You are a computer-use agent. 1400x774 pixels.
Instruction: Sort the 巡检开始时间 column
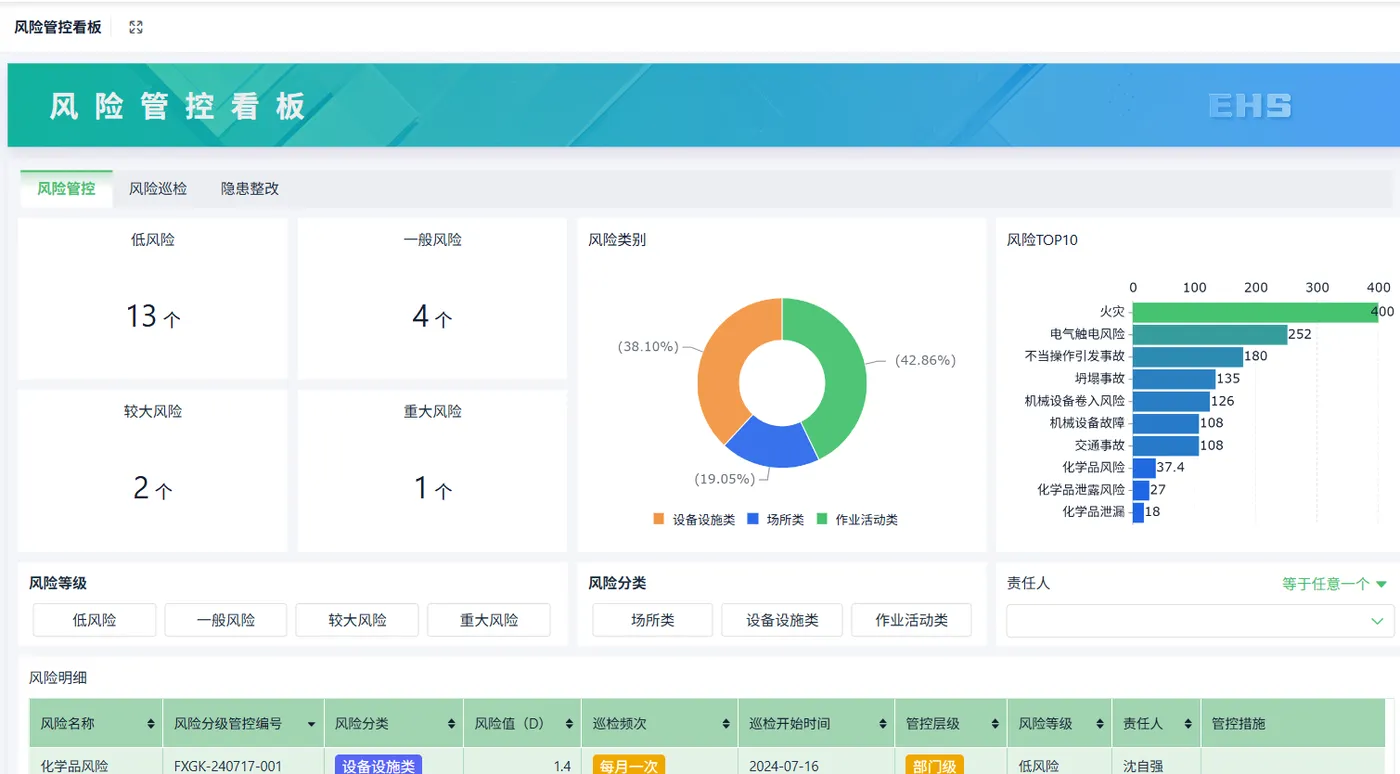[x=883, y=724]
